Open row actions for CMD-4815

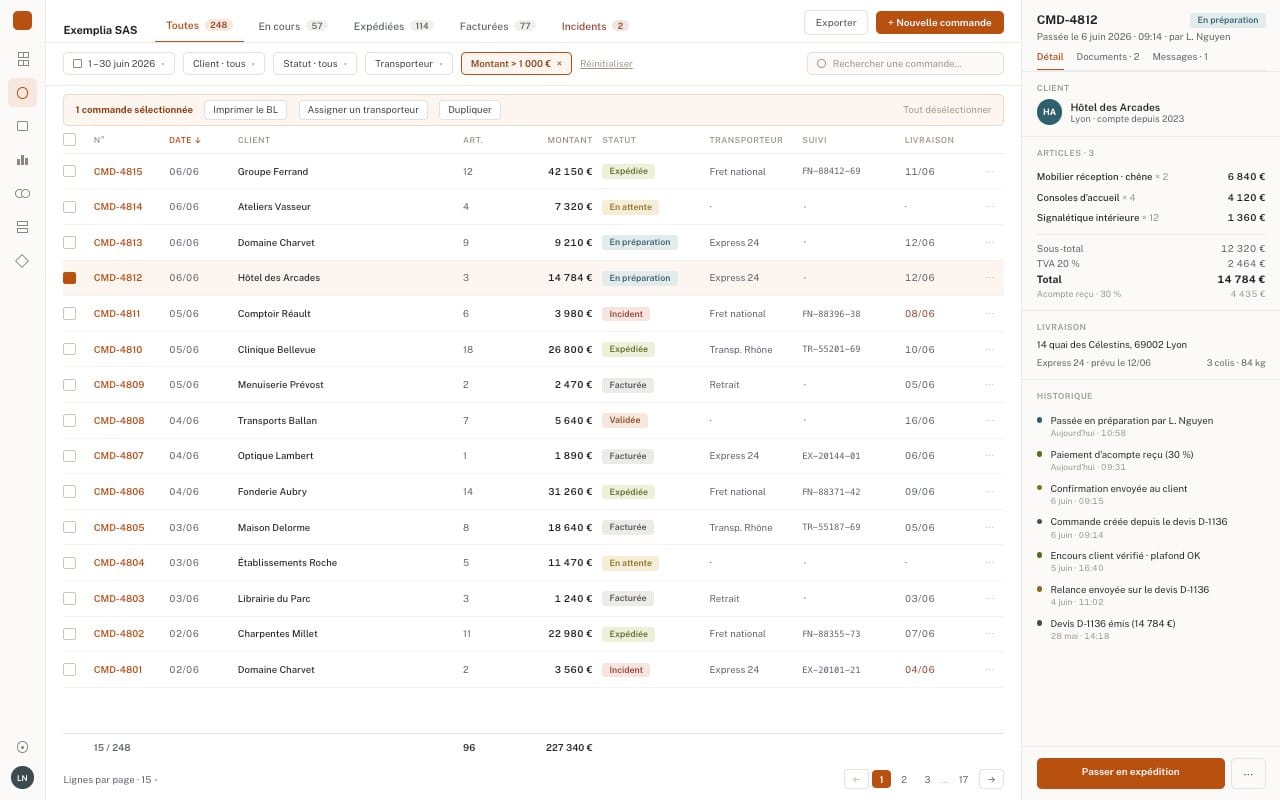990,172
